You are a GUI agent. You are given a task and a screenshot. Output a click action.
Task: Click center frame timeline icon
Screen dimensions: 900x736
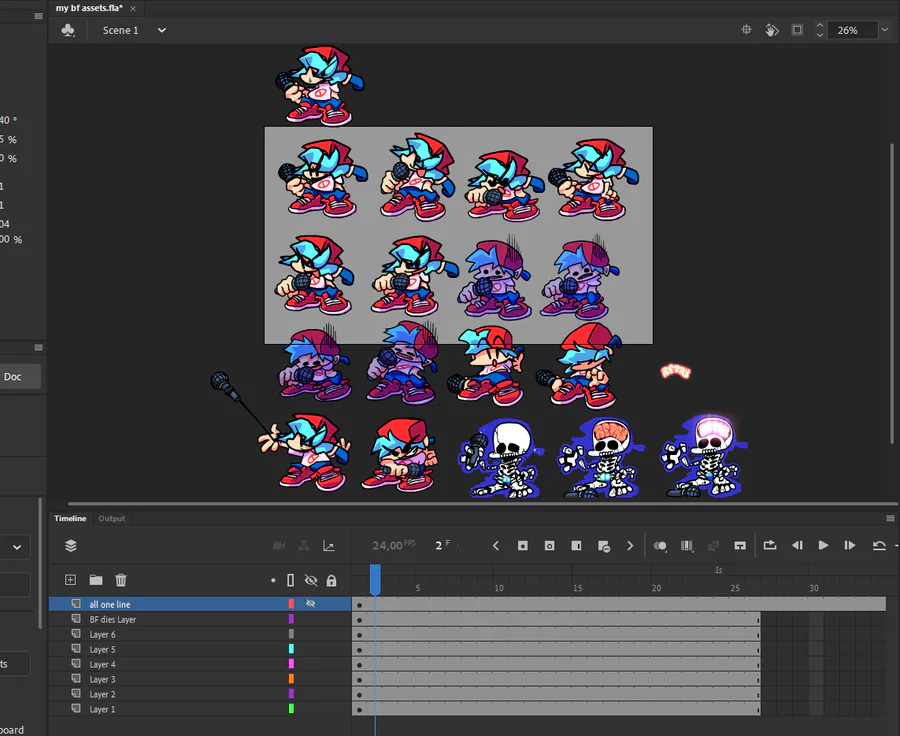(x=740, y=545)
